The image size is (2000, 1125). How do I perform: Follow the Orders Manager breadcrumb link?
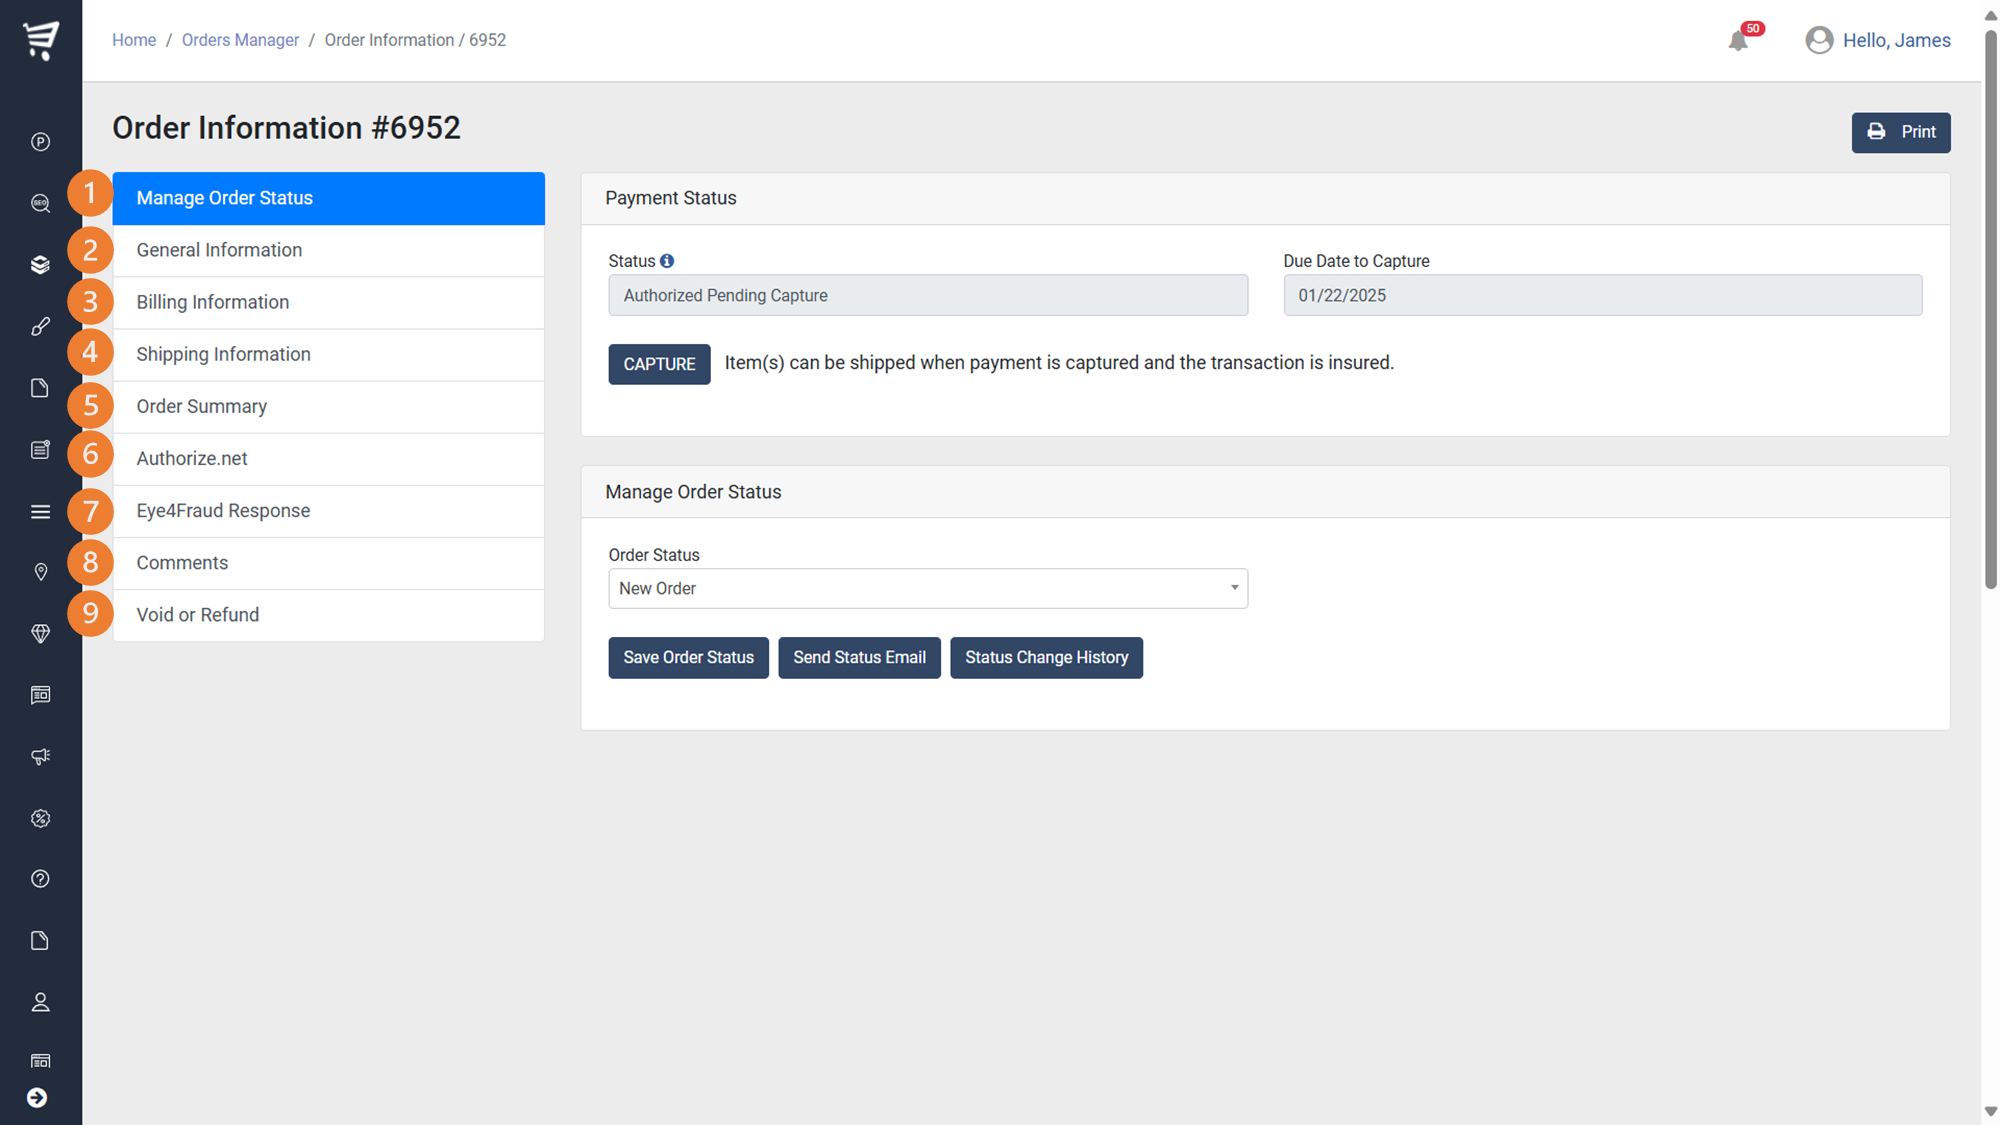point(240,40)
